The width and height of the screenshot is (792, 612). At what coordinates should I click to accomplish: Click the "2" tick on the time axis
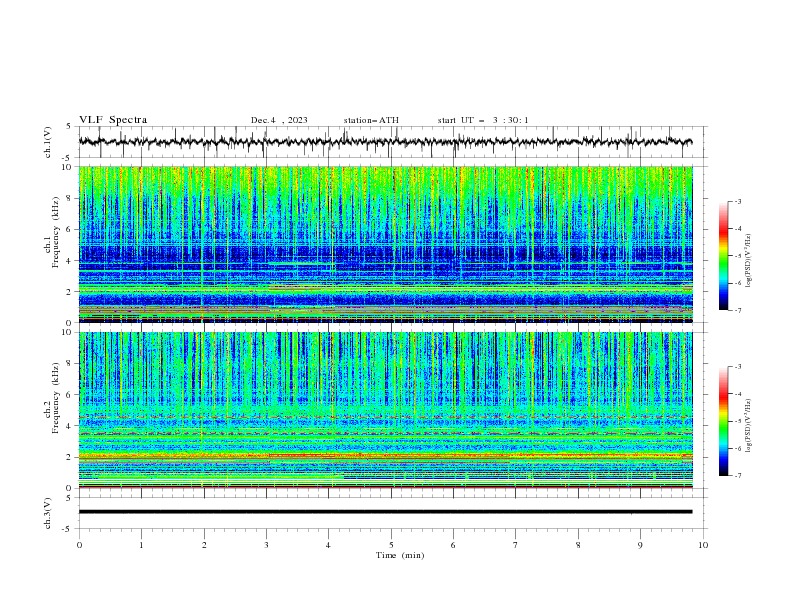coord(204,545)
